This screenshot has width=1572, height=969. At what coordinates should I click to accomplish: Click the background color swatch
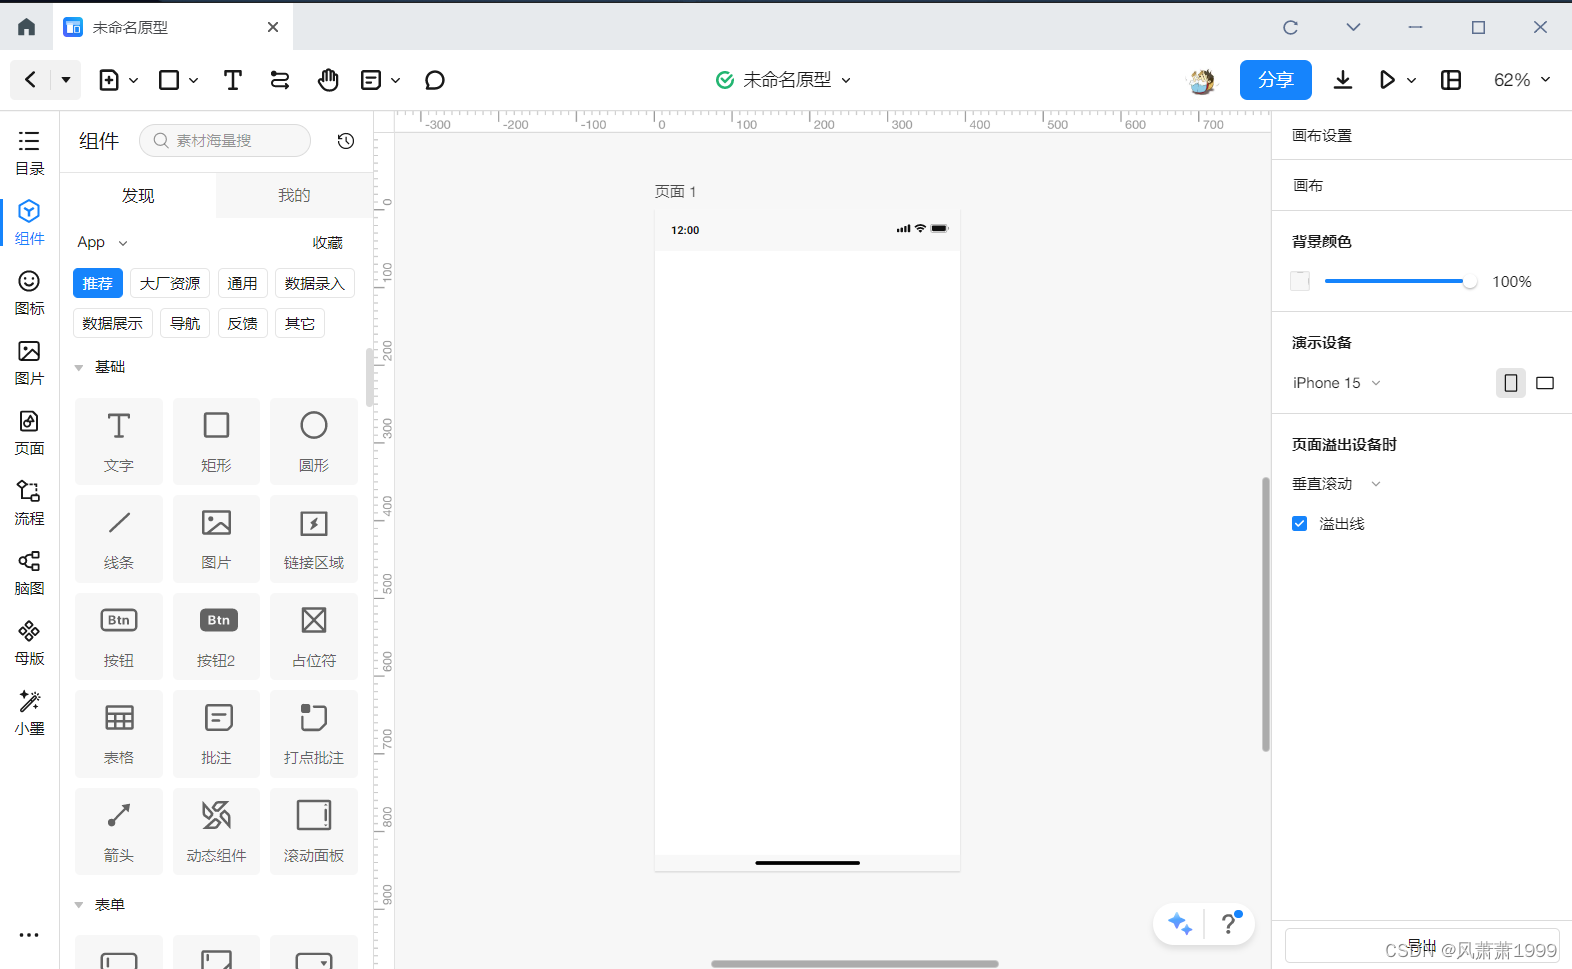click(x=1300, y=281)
